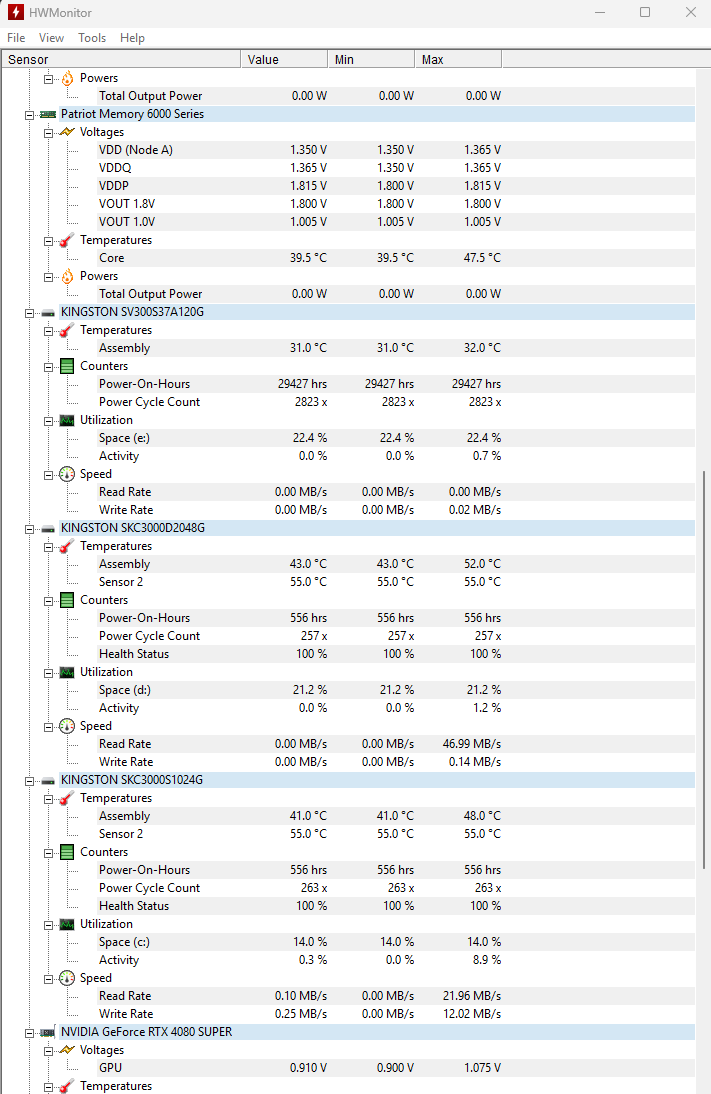Open the View menu
This screenshot has height=1094, width=711.
(51, 38)
